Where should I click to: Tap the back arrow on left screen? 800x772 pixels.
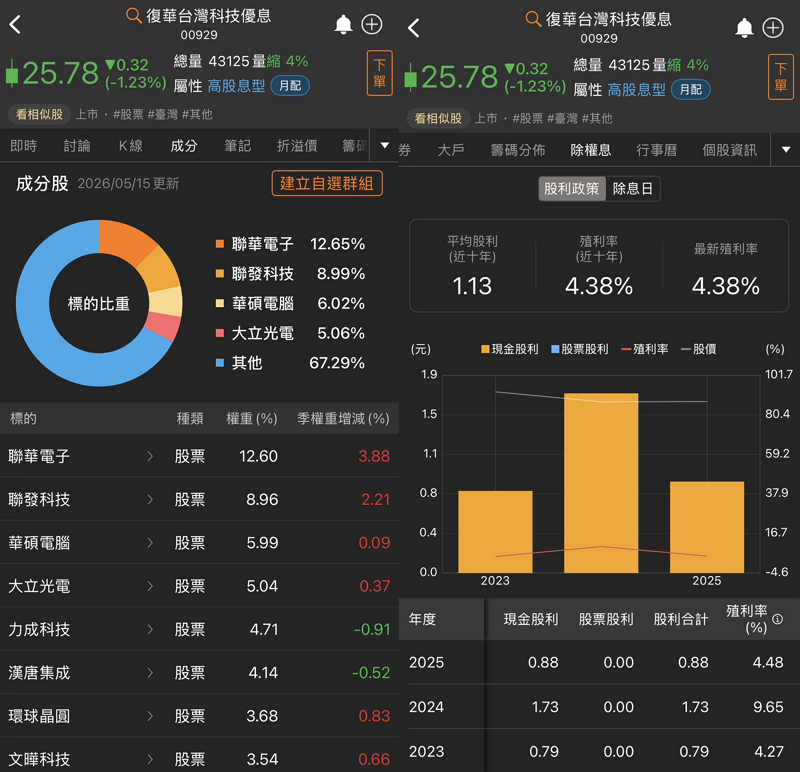point(15,24)
